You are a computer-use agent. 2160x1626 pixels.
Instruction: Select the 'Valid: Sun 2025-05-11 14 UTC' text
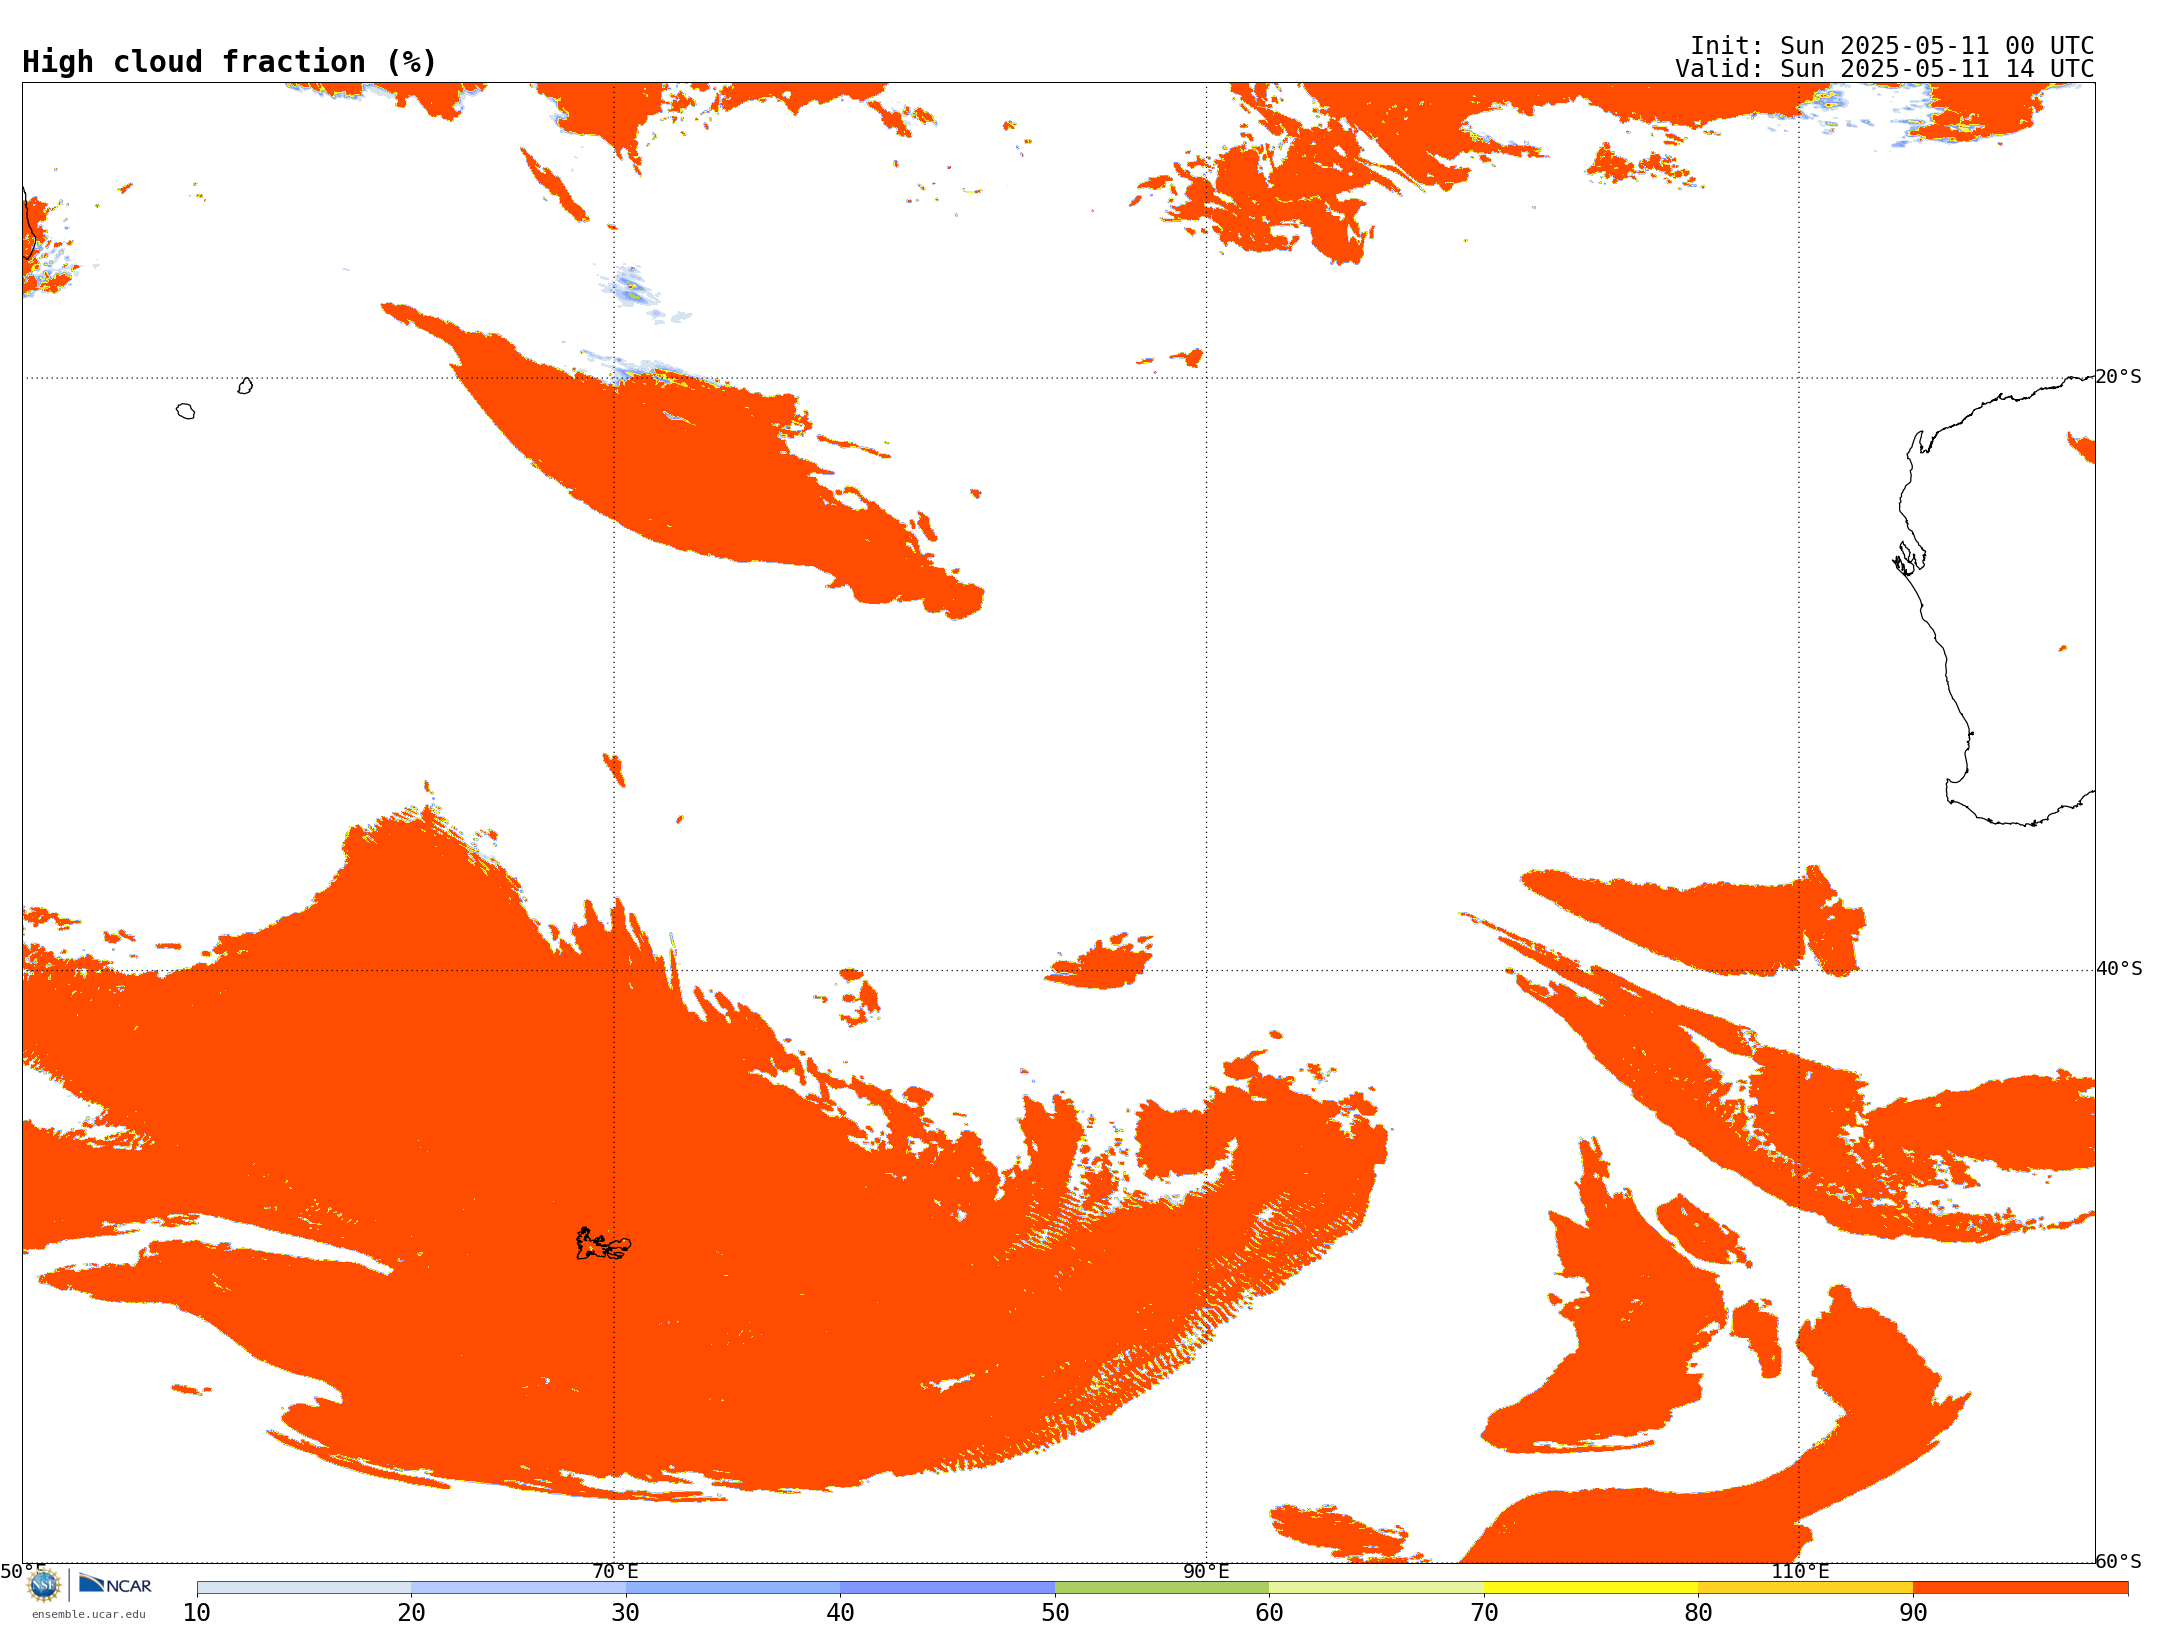(1885, 69)
